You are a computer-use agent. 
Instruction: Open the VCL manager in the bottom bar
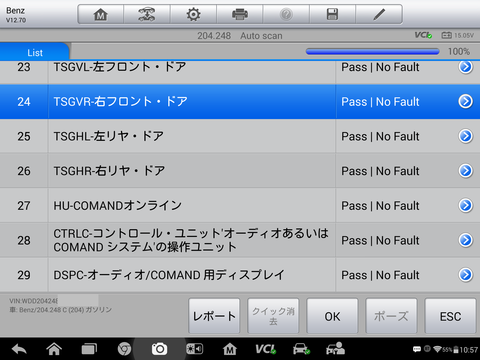coord(265,349)
